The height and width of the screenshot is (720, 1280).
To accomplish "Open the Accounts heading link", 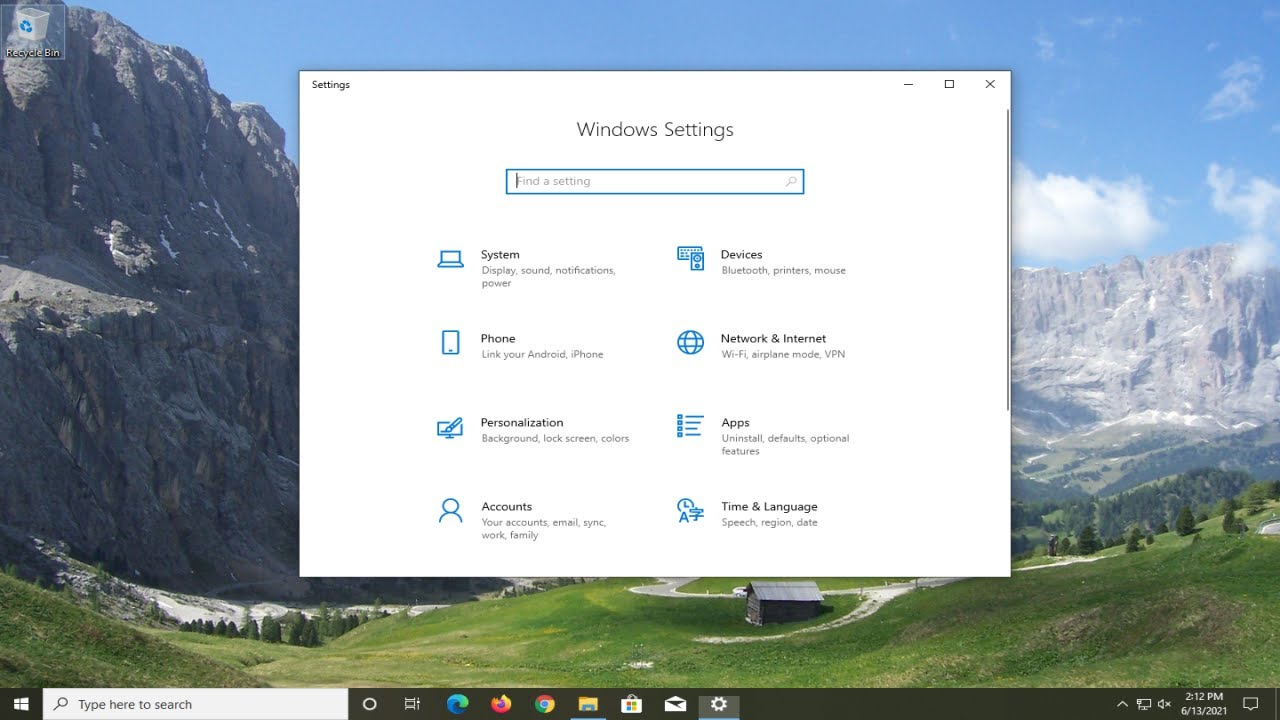I will [506, 507].
